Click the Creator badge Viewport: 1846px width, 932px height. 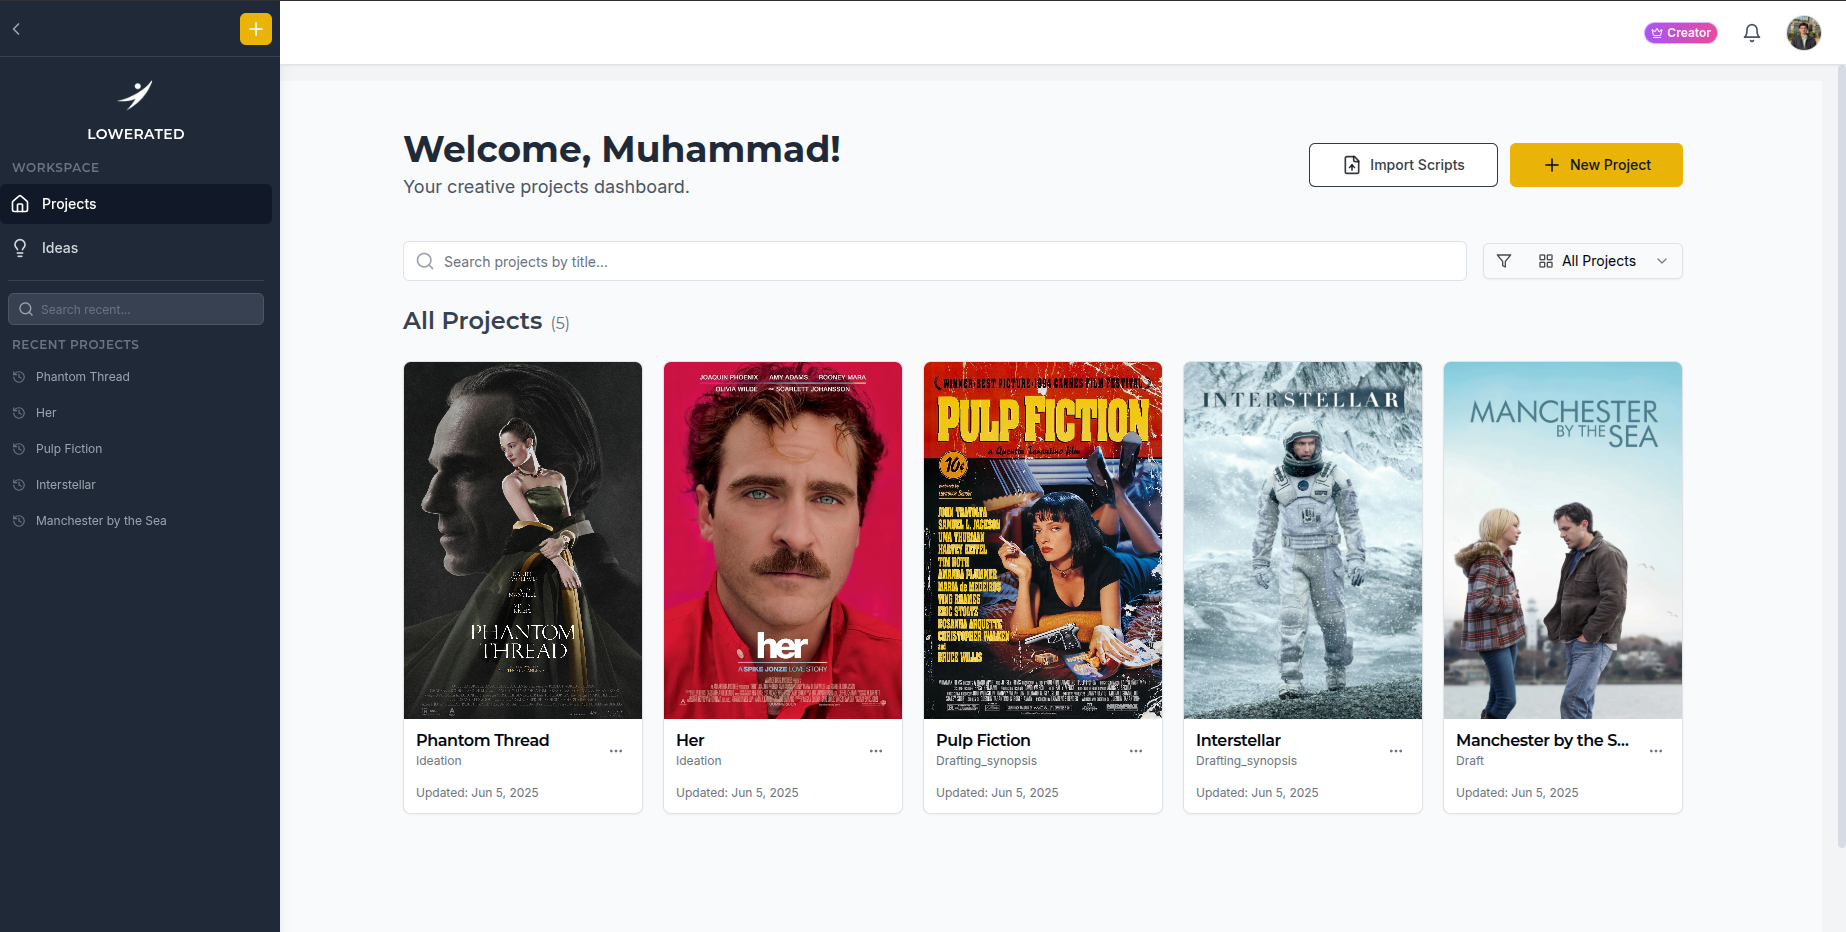[1681, 33]
